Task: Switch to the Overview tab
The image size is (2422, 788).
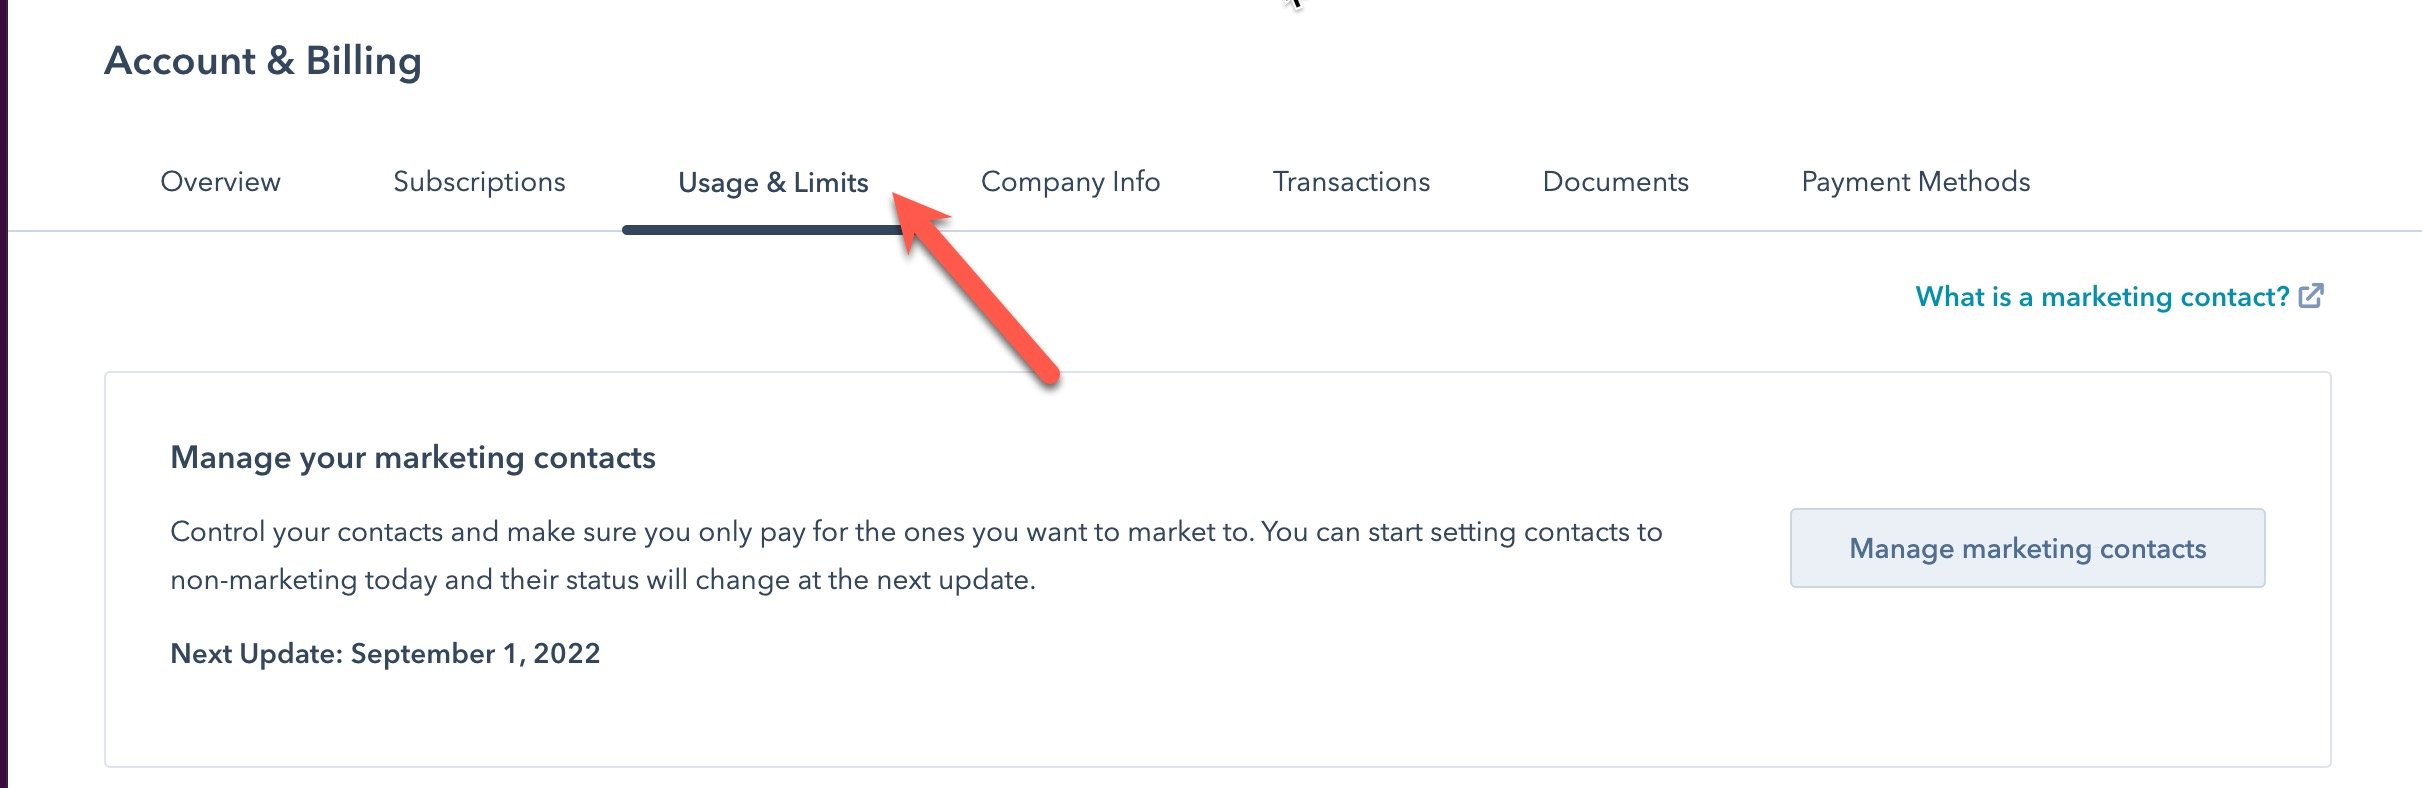Action: click(x=219, y=182)
